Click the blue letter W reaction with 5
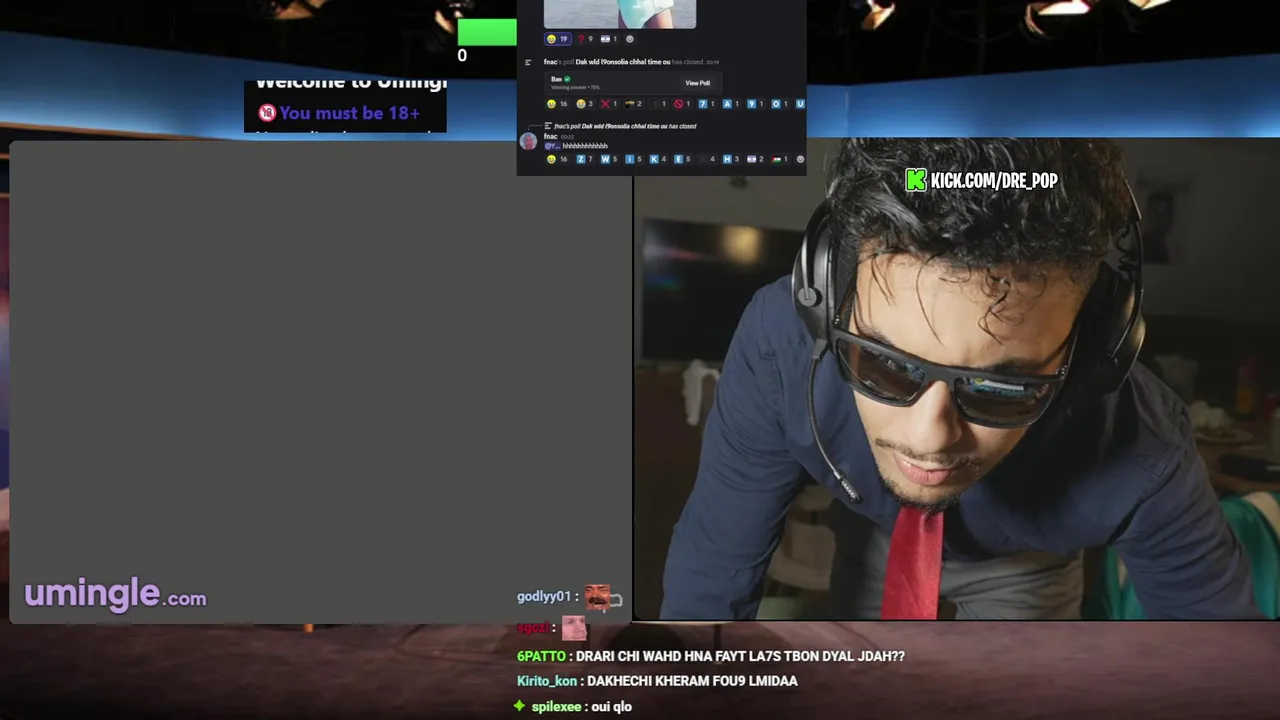The width and height of the screenshot is (1280, 720). tap(609, 159)
